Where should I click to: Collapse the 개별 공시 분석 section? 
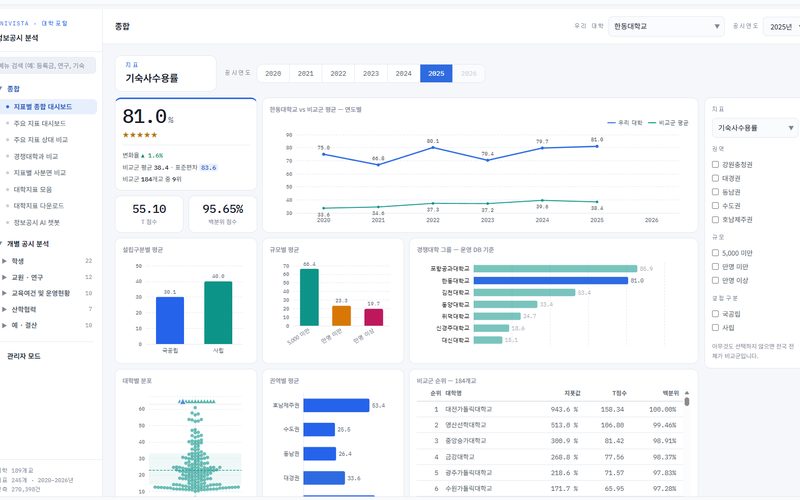(26, 244)
